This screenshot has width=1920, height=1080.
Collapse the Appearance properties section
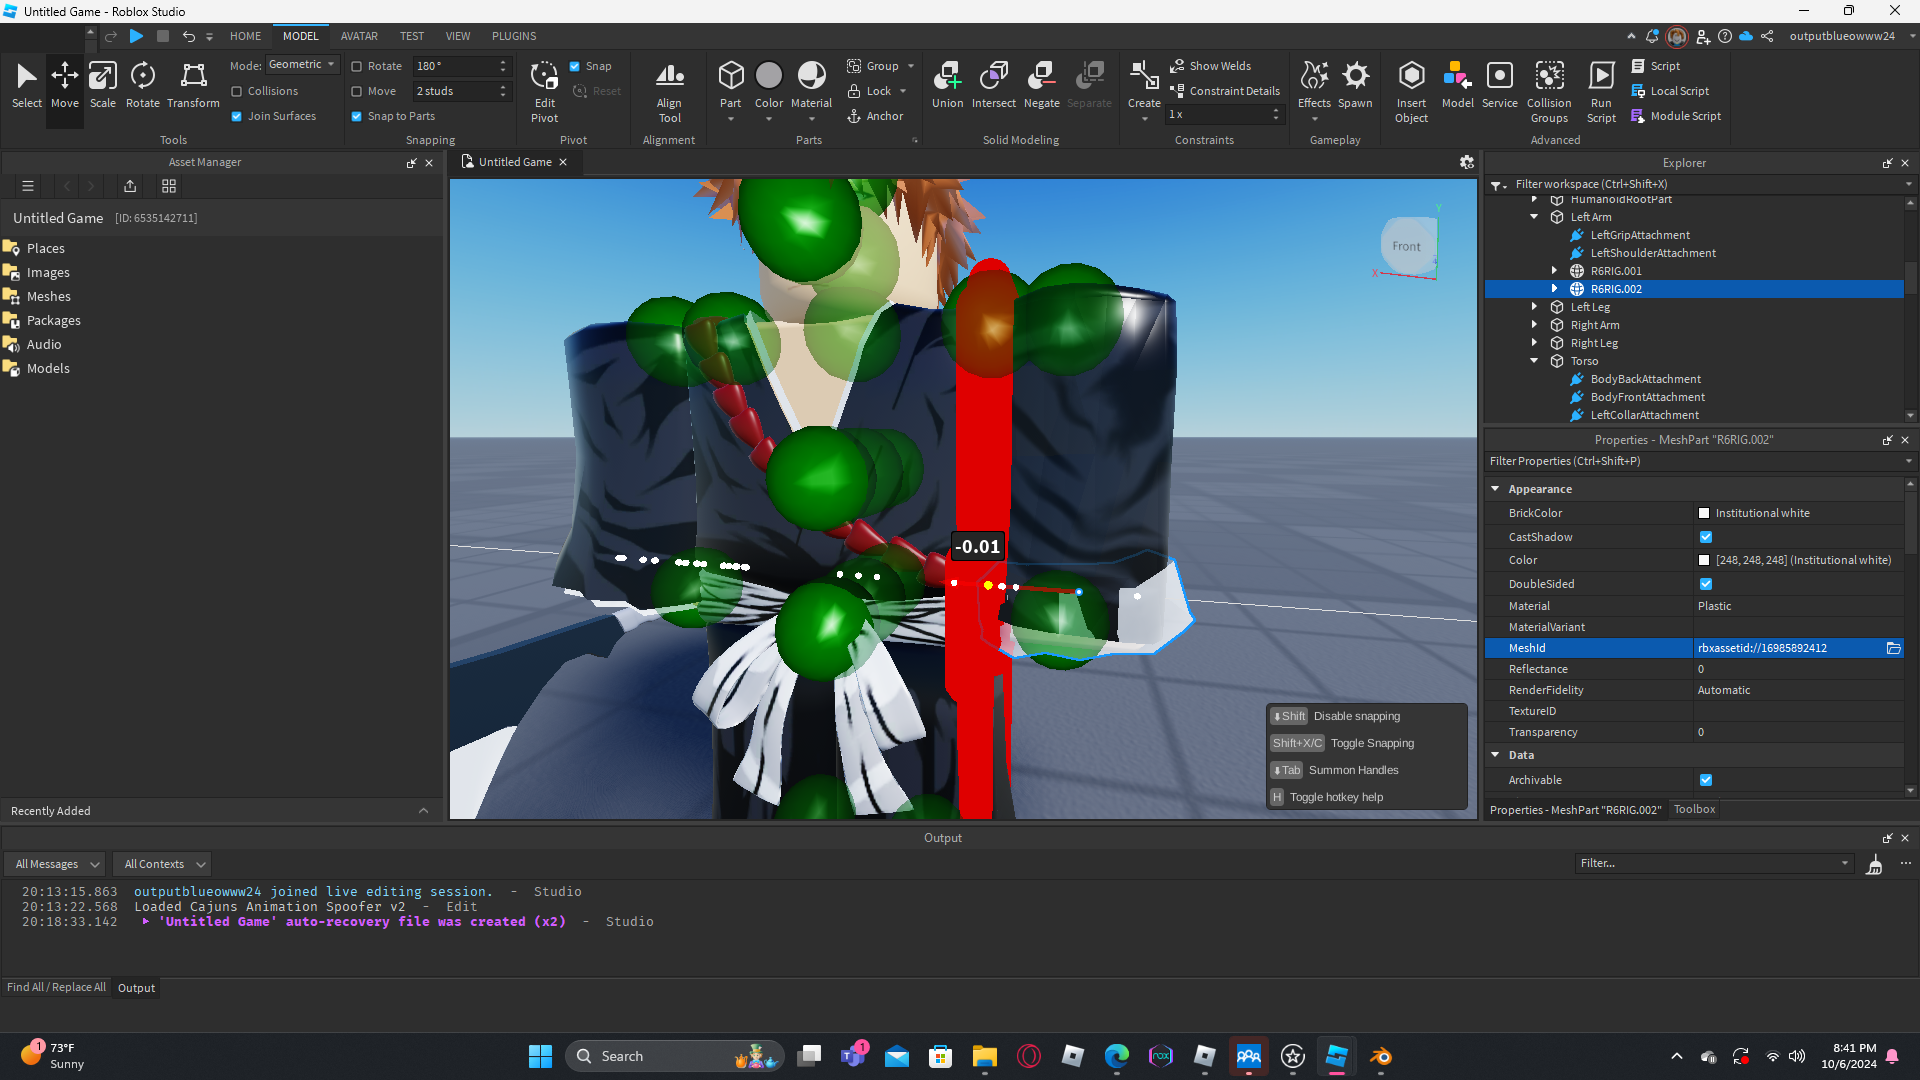[1496, 489]
